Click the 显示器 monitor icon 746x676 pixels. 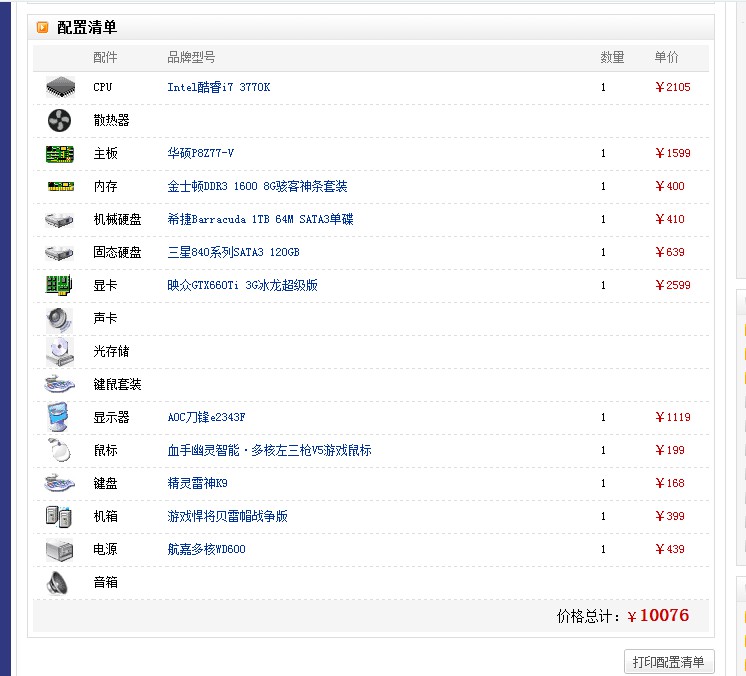[x=59, y=416]
